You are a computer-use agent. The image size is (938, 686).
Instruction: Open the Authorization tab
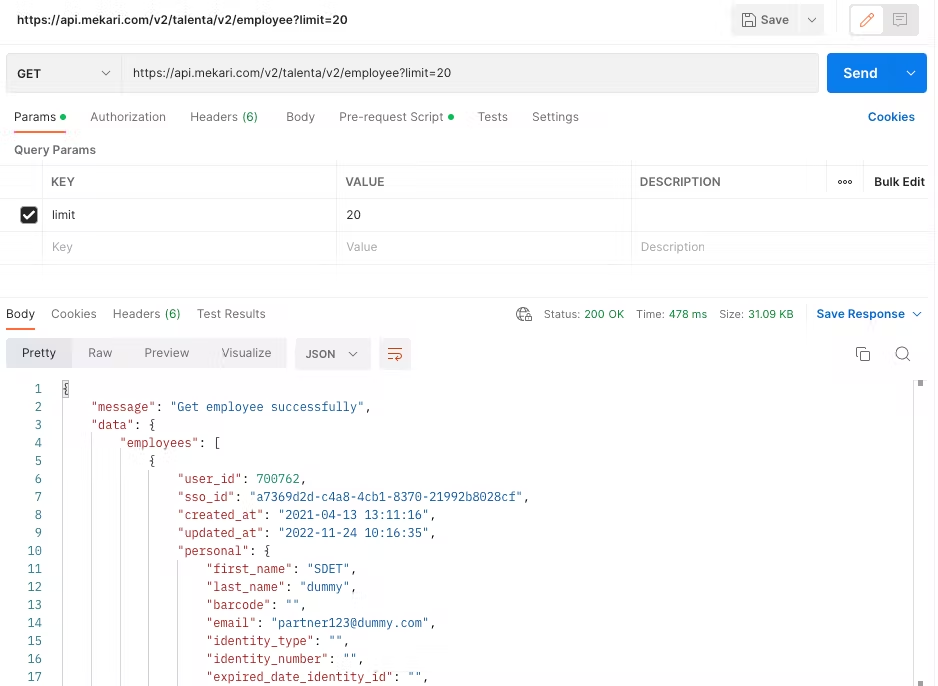pyautogui.click(x=128, y=117)
